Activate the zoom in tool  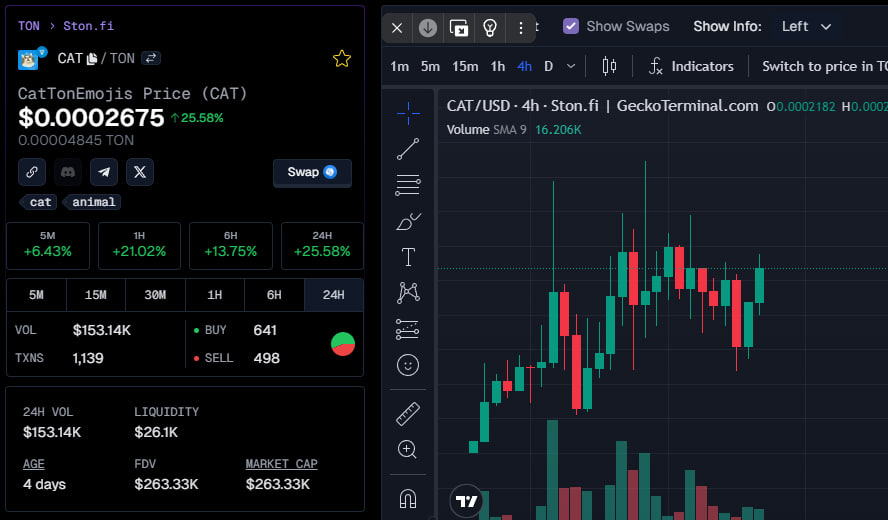coord(408,450)
